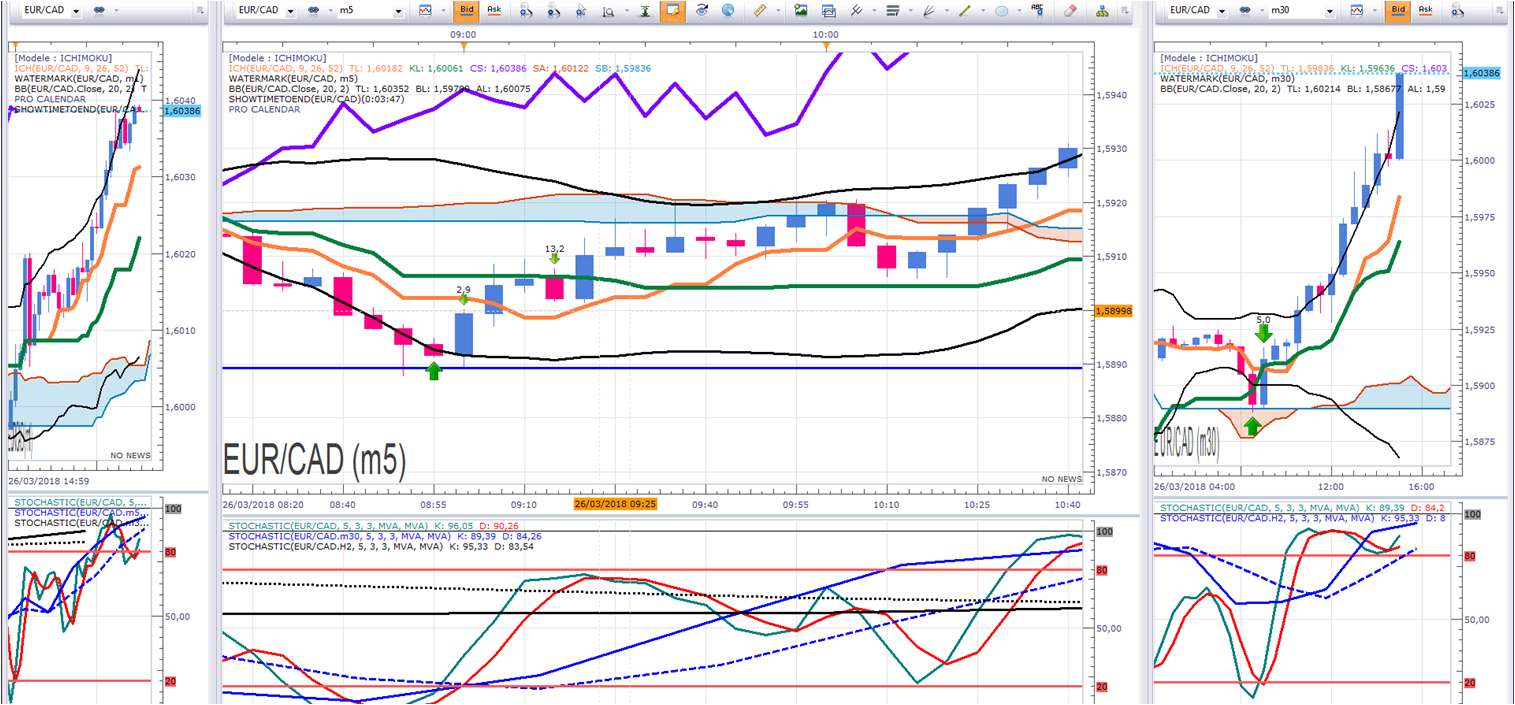Click the zoom-out magnifier in the m5 toolbar

(x=554, y=10)
